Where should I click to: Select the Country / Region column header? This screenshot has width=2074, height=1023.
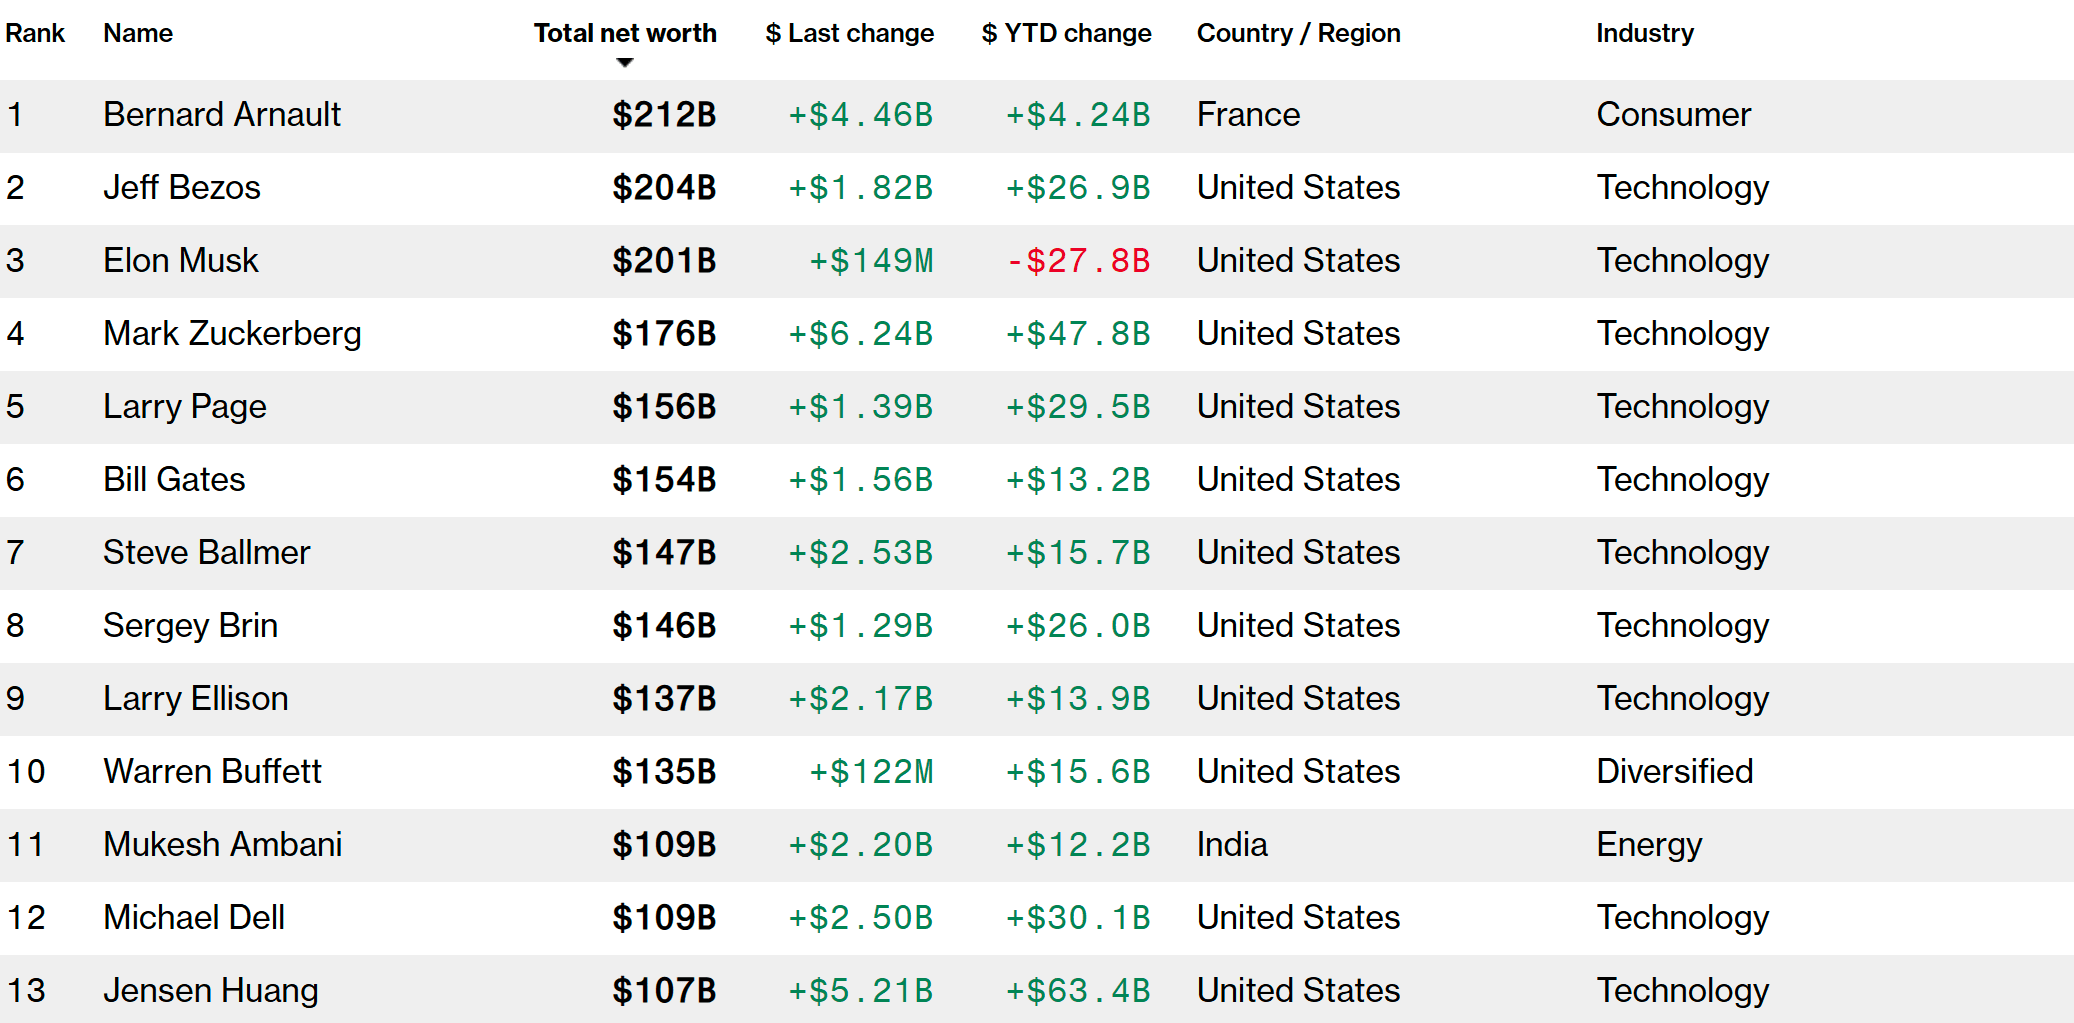point(1298,33)
